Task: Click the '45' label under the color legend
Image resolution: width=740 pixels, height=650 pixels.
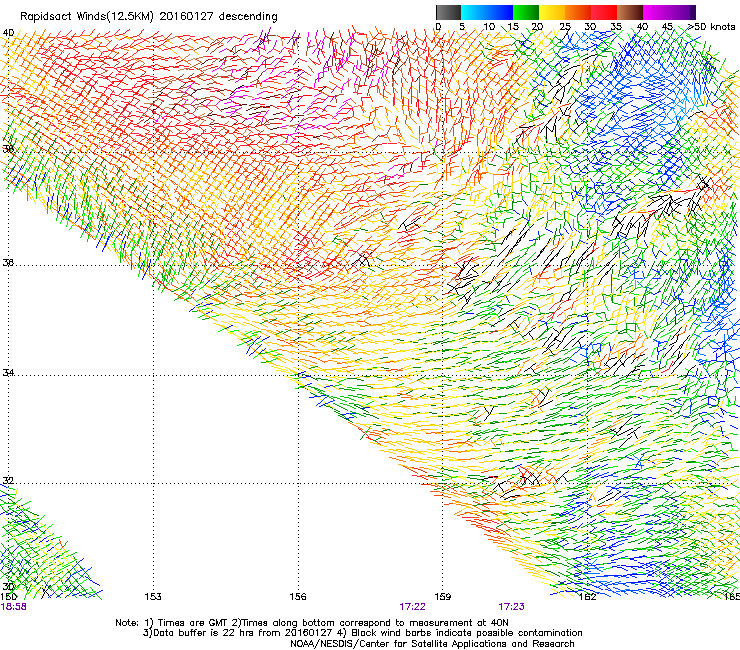Action: coord(667,27)
